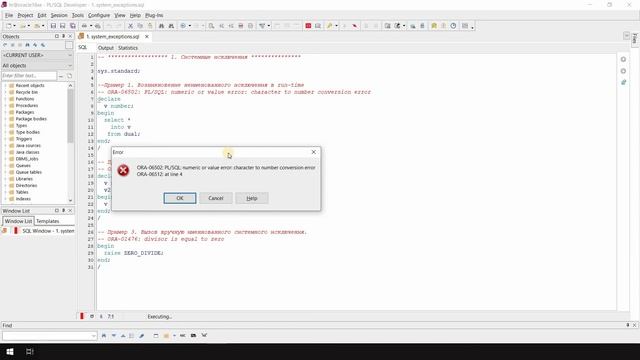Click the object filter text input
640x360 pixels.
29,76
